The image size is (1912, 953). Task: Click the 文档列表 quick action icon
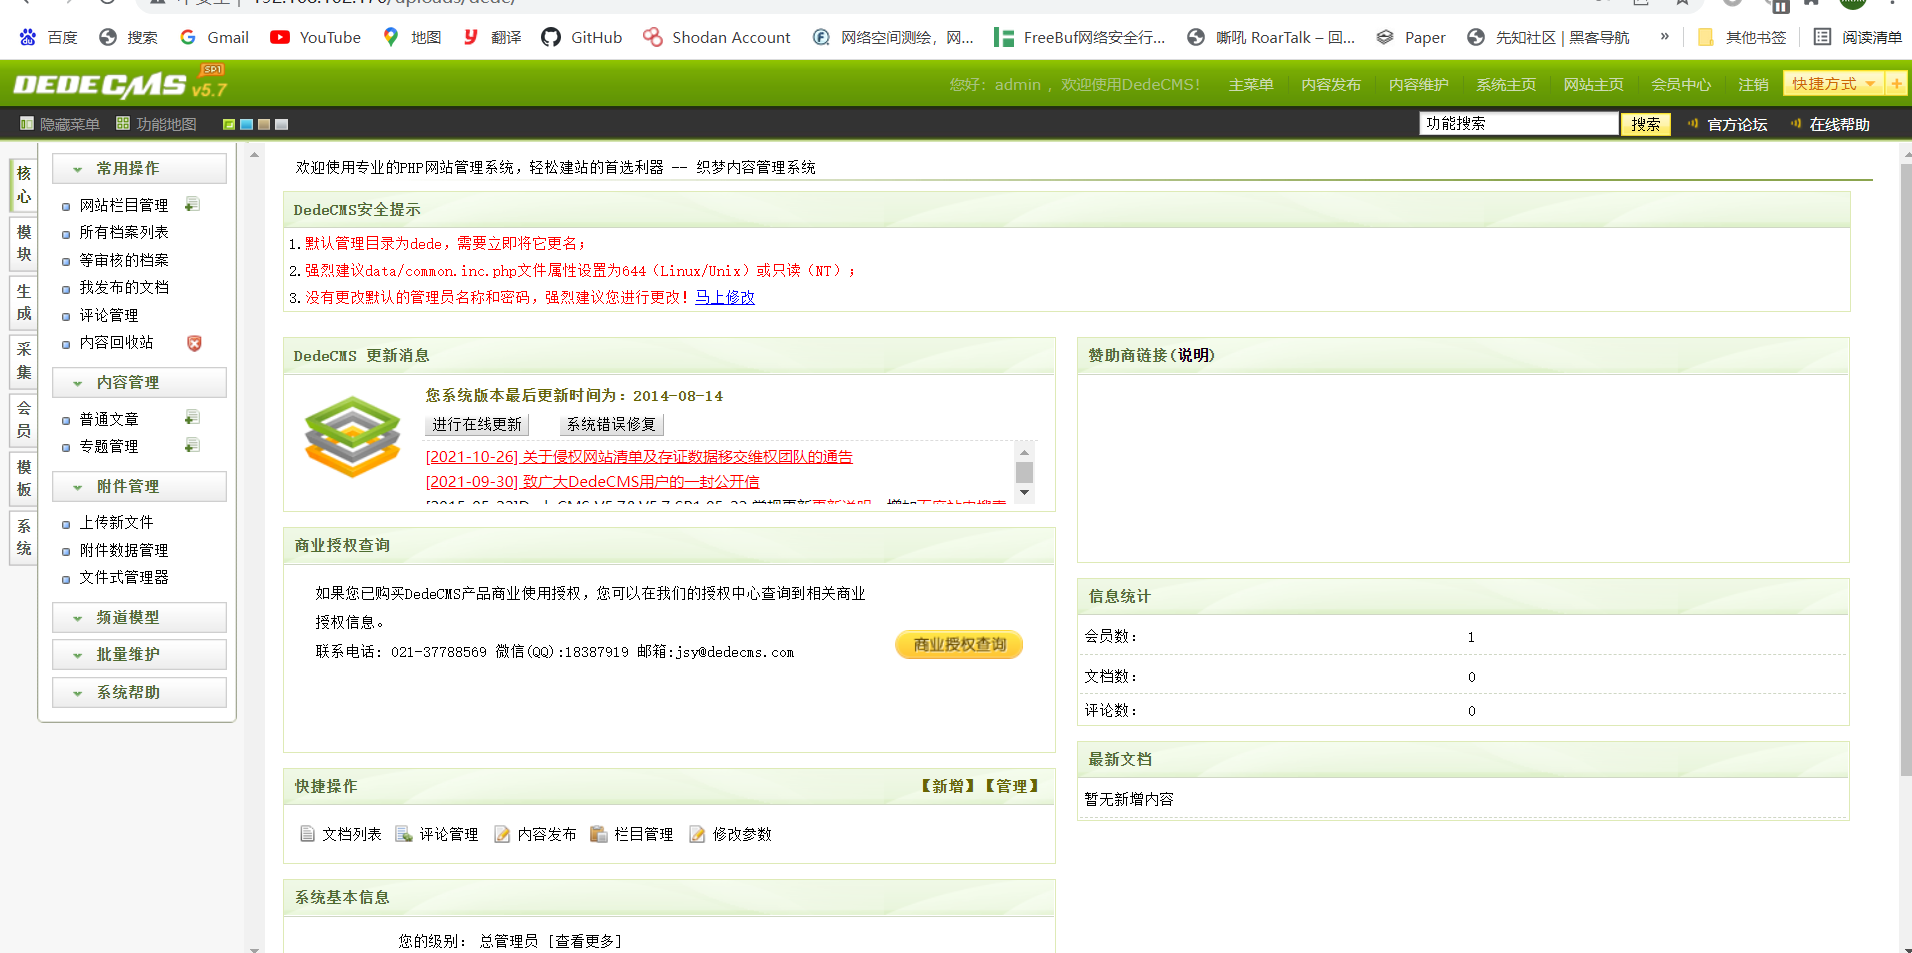pyautogui.click(x=308, y=834)
